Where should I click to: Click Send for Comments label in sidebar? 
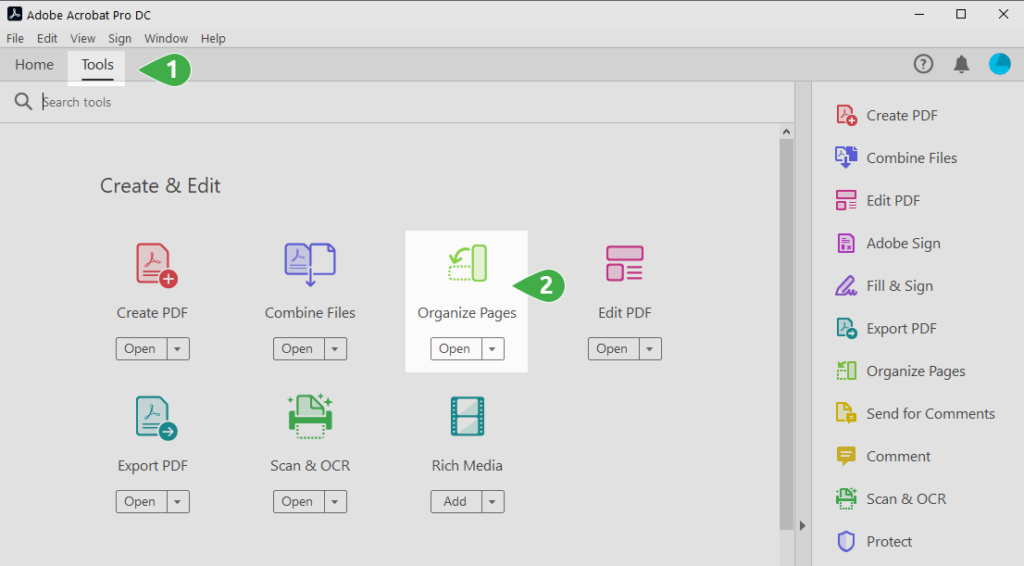931,414
